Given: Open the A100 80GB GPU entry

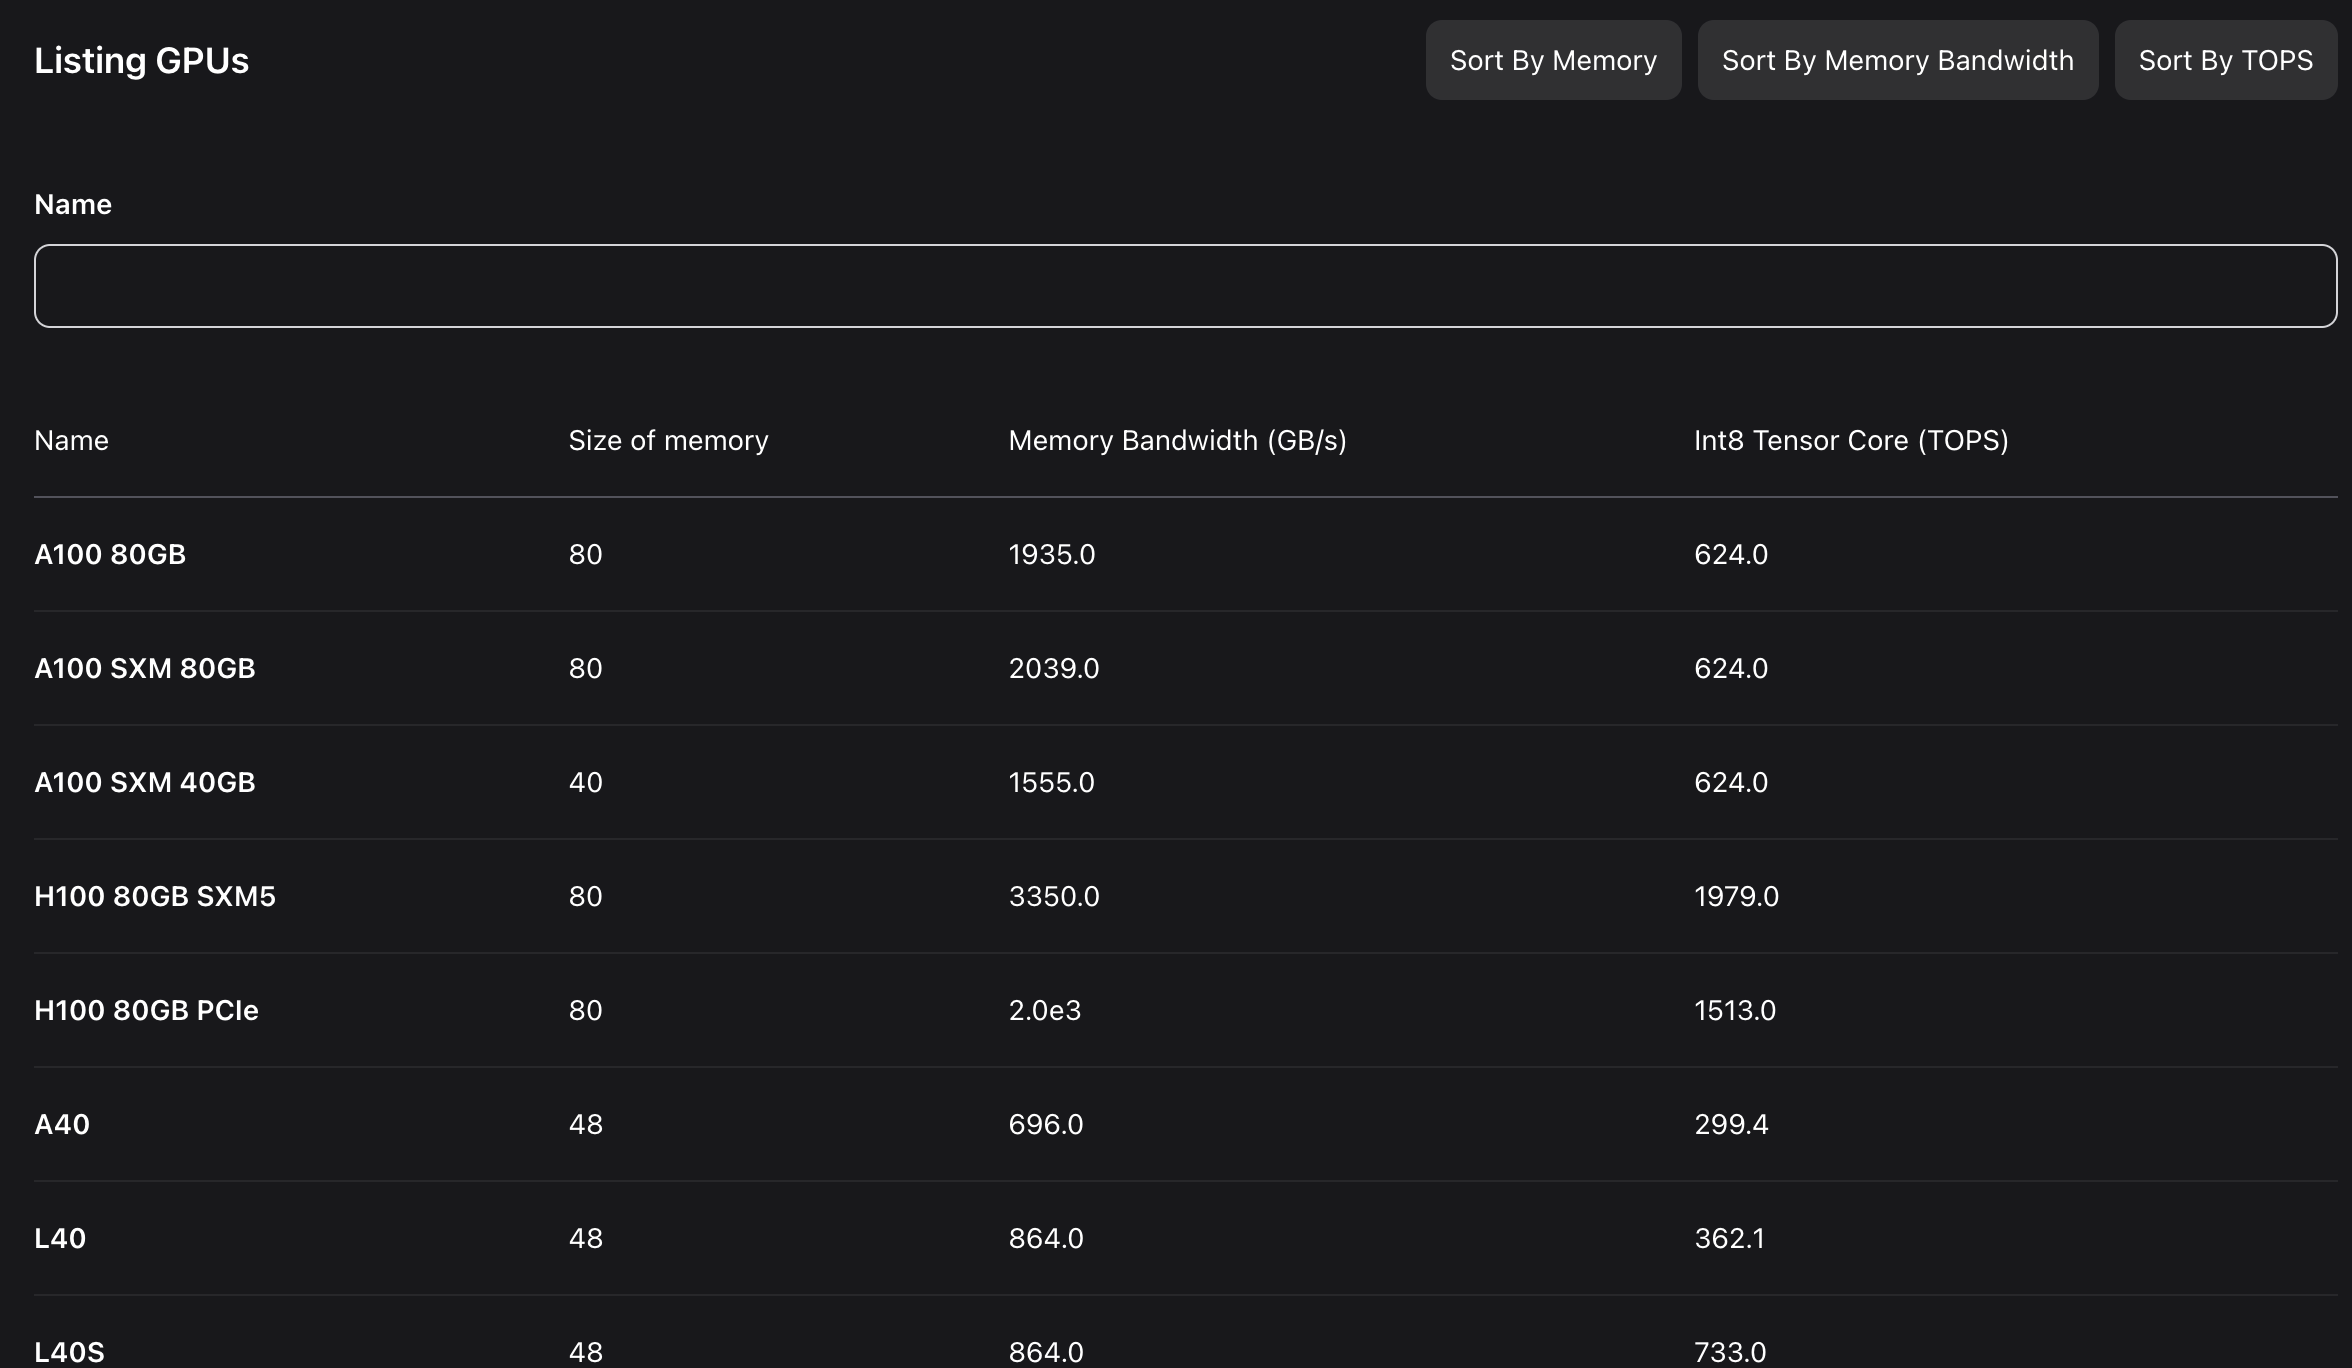Looking at the screenshot, I should (x=110, y=555).
